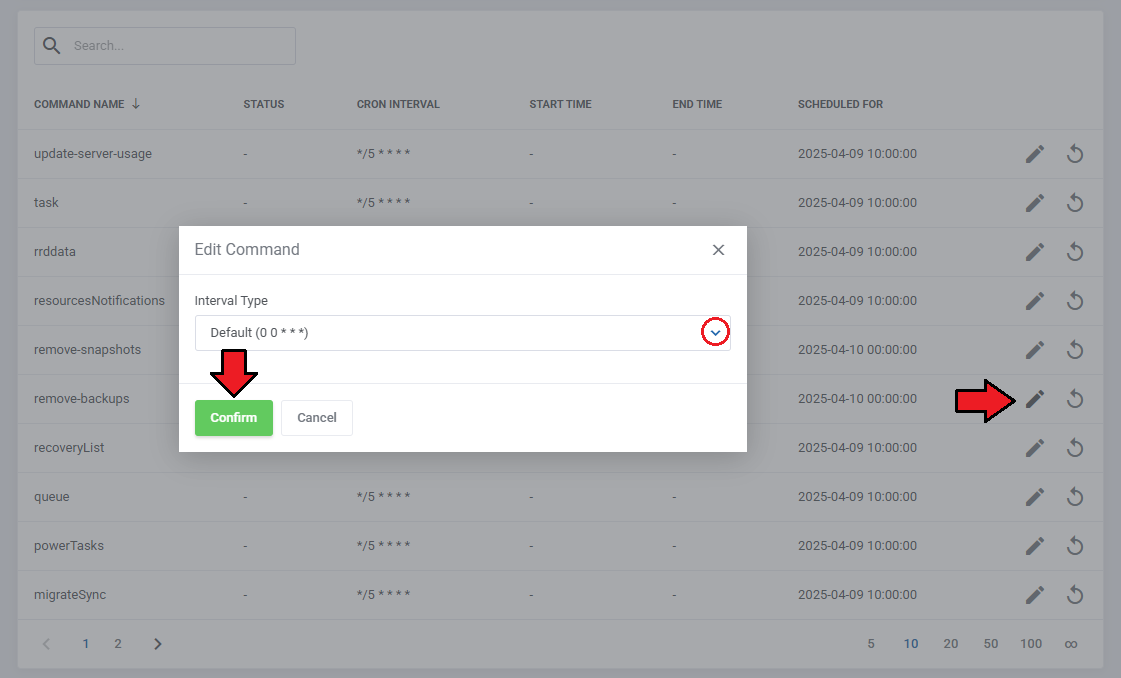Show 20 rows per page
1121x678 pixels.
pyautogui.click(x=951, y=644)
